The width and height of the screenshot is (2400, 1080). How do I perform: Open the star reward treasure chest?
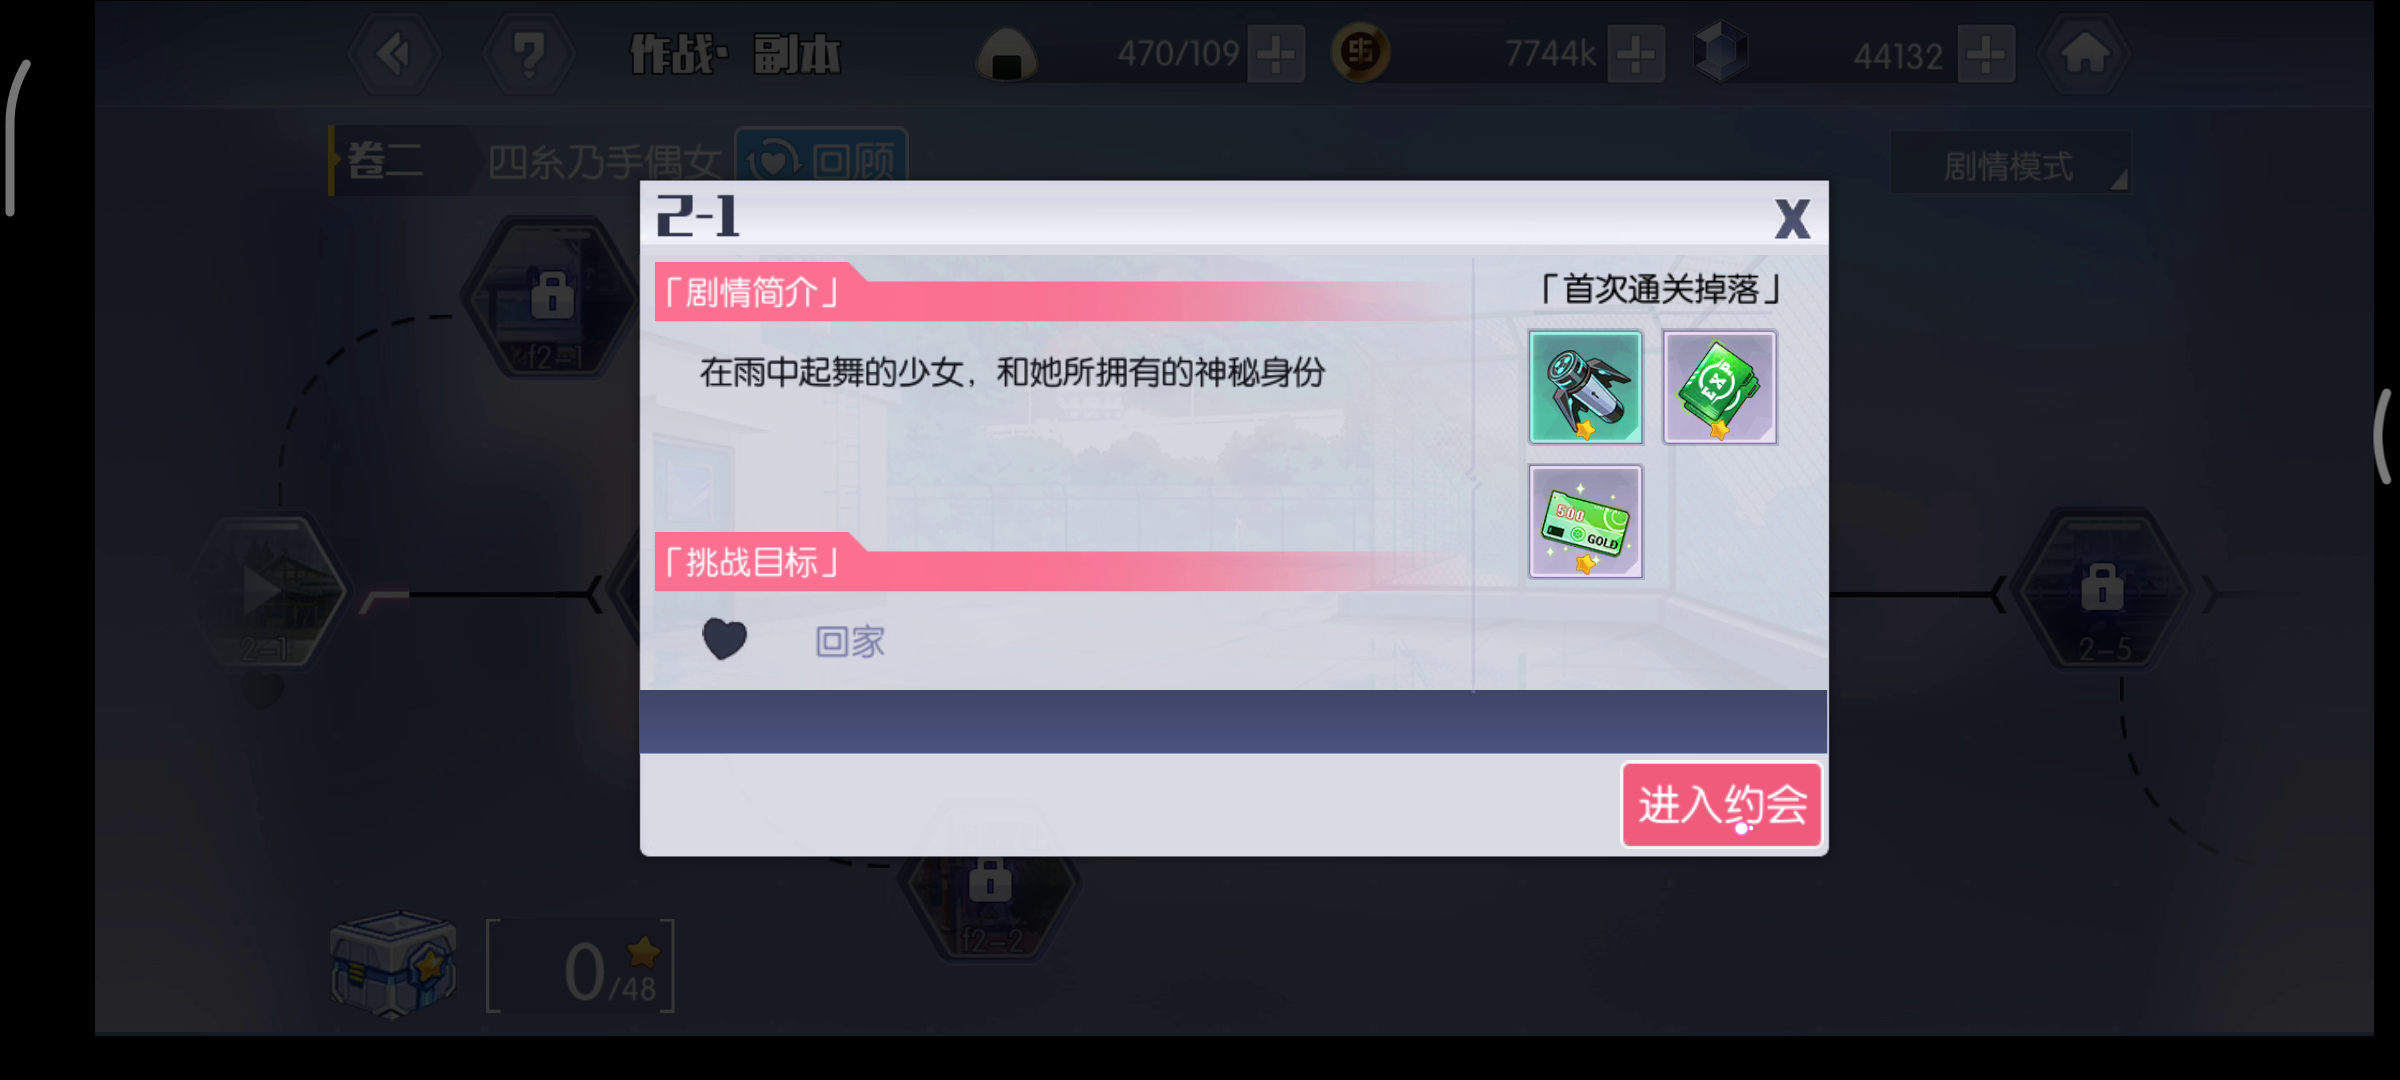point(393,964)
